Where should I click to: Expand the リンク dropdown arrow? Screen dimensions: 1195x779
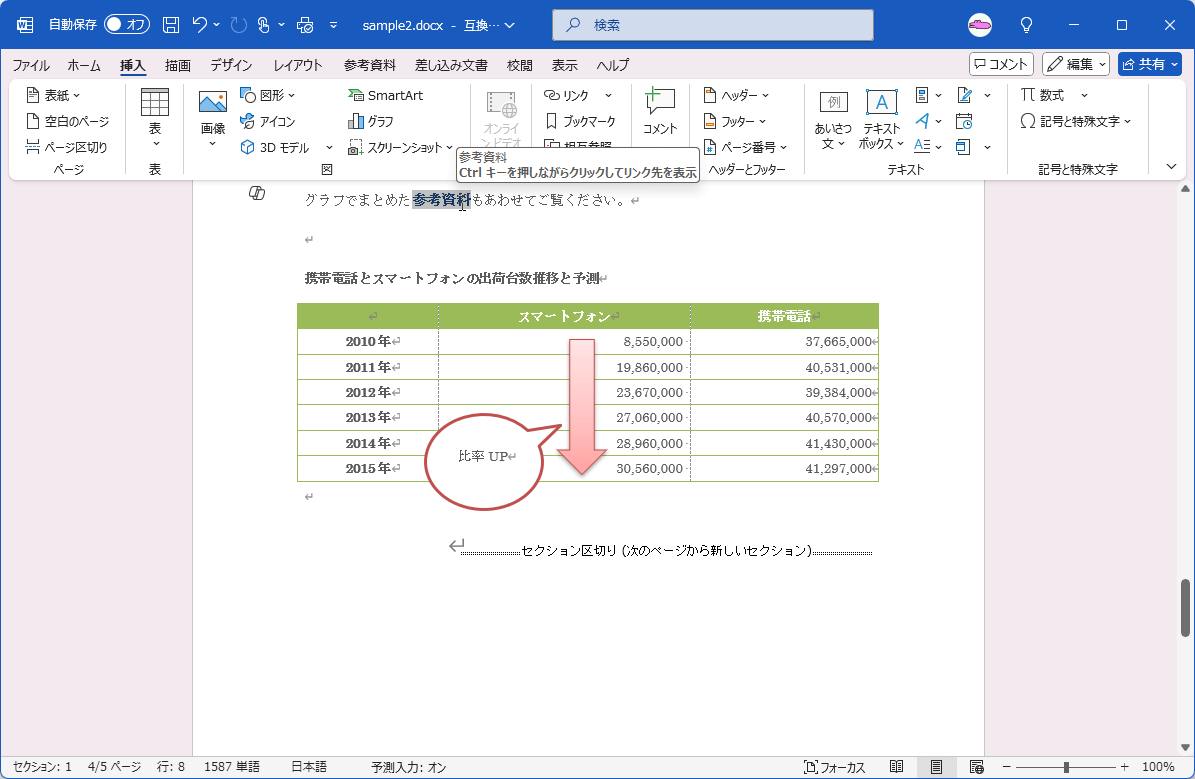[x=608, y=95]
